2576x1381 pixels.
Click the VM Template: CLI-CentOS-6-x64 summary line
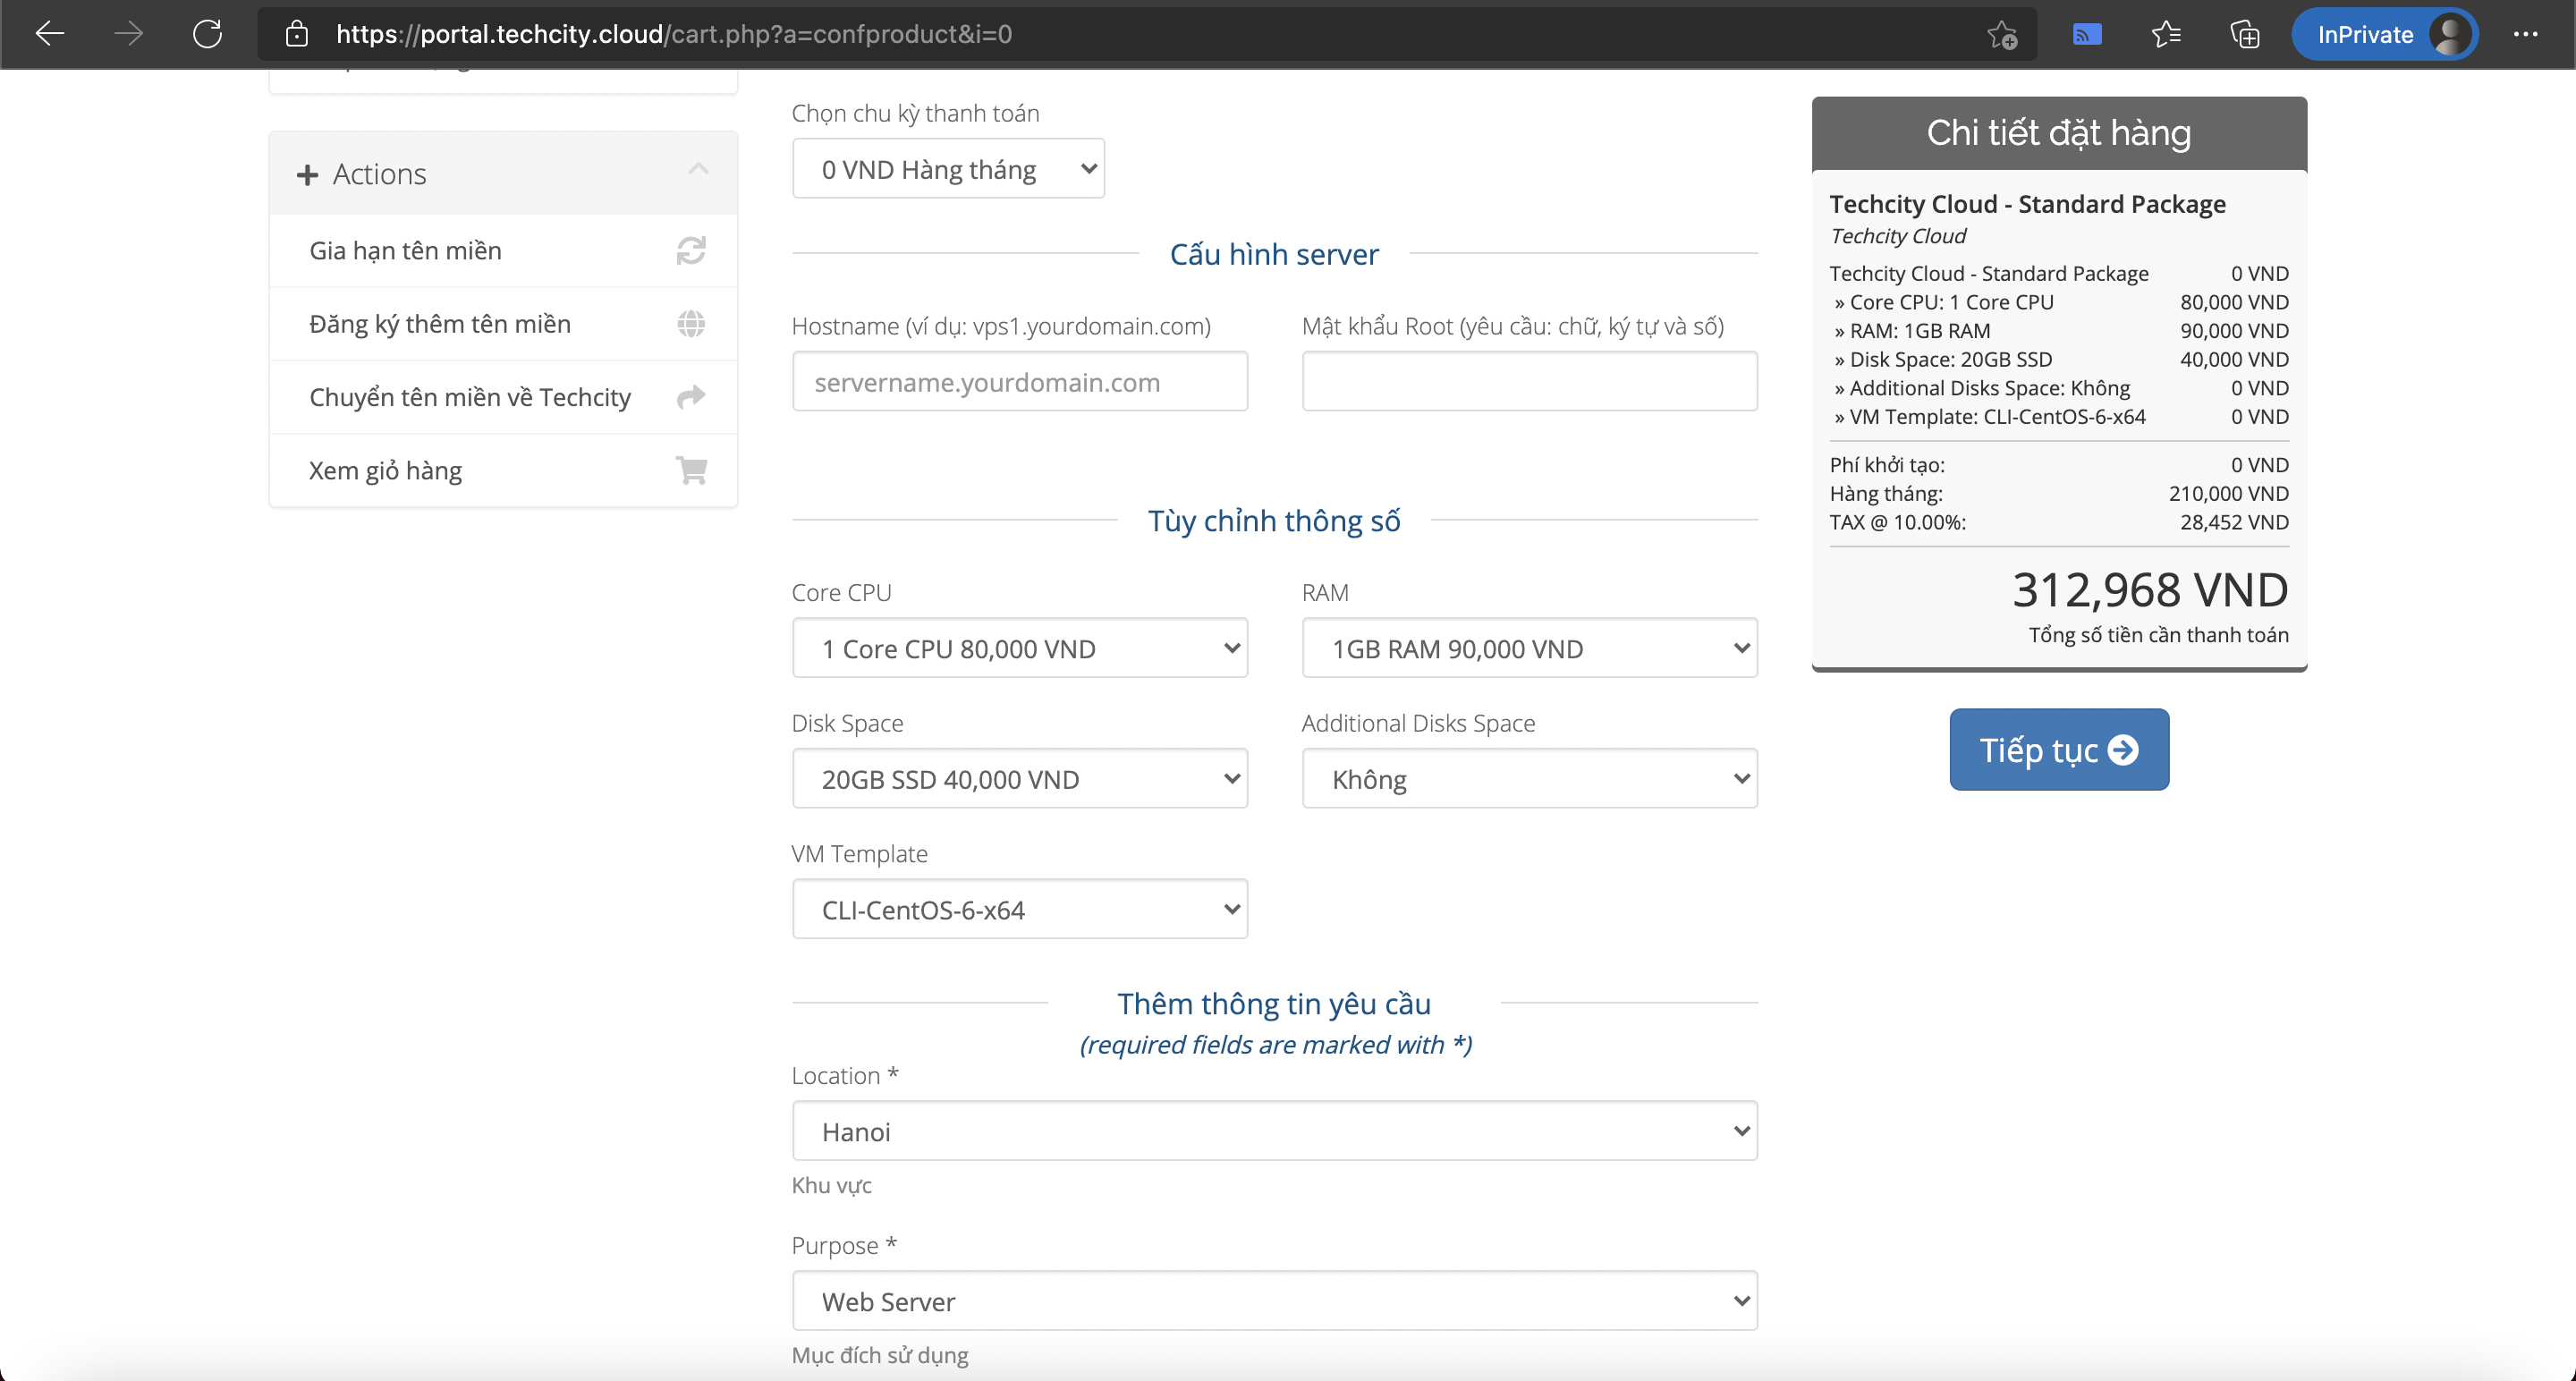pyautogui.click(x=2059, y=417)
